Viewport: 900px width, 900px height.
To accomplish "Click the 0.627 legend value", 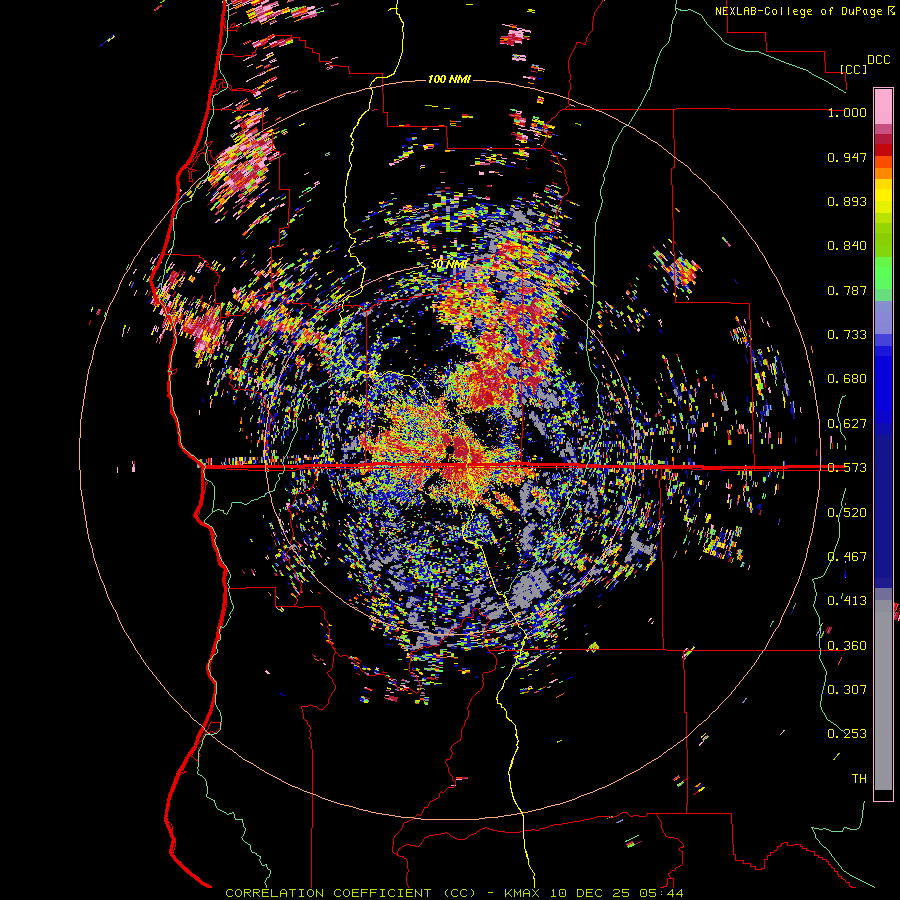I will (x=847, y=424).
